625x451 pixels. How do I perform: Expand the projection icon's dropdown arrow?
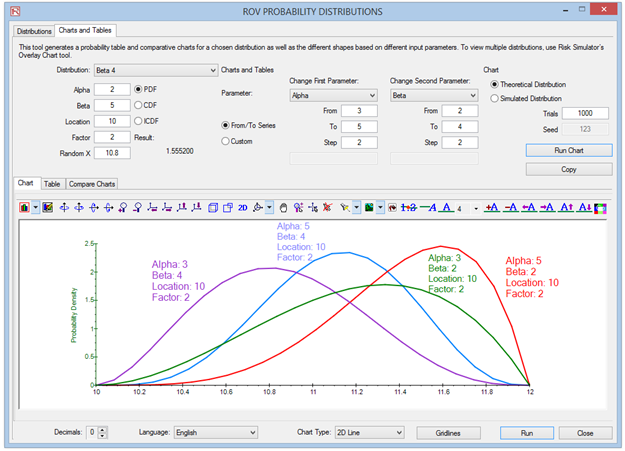click(x=269, y=207)
